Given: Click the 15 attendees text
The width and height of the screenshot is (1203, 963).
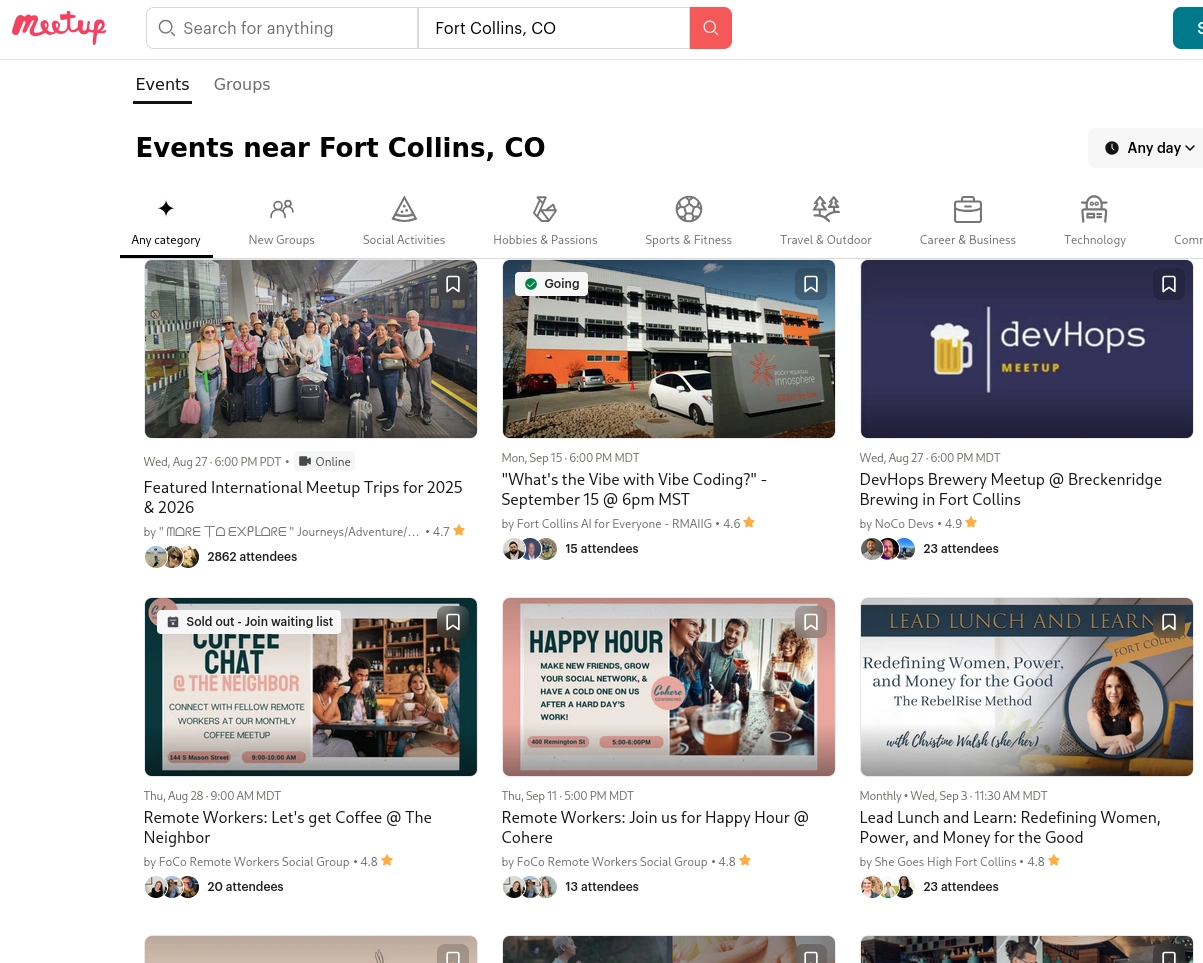Looking at the screenshot, I should coord(601,549).
